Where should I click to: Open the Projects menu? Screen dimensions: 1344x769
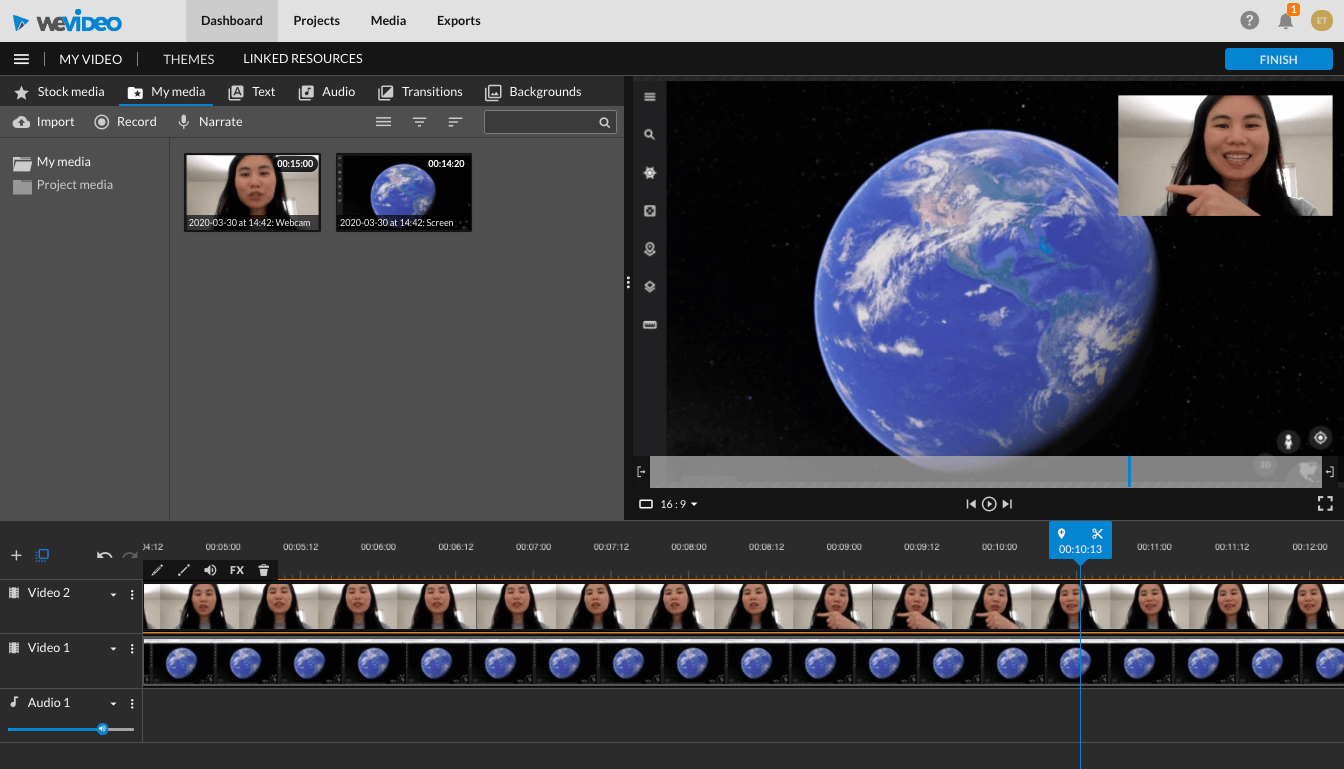[x=316, y=21]
